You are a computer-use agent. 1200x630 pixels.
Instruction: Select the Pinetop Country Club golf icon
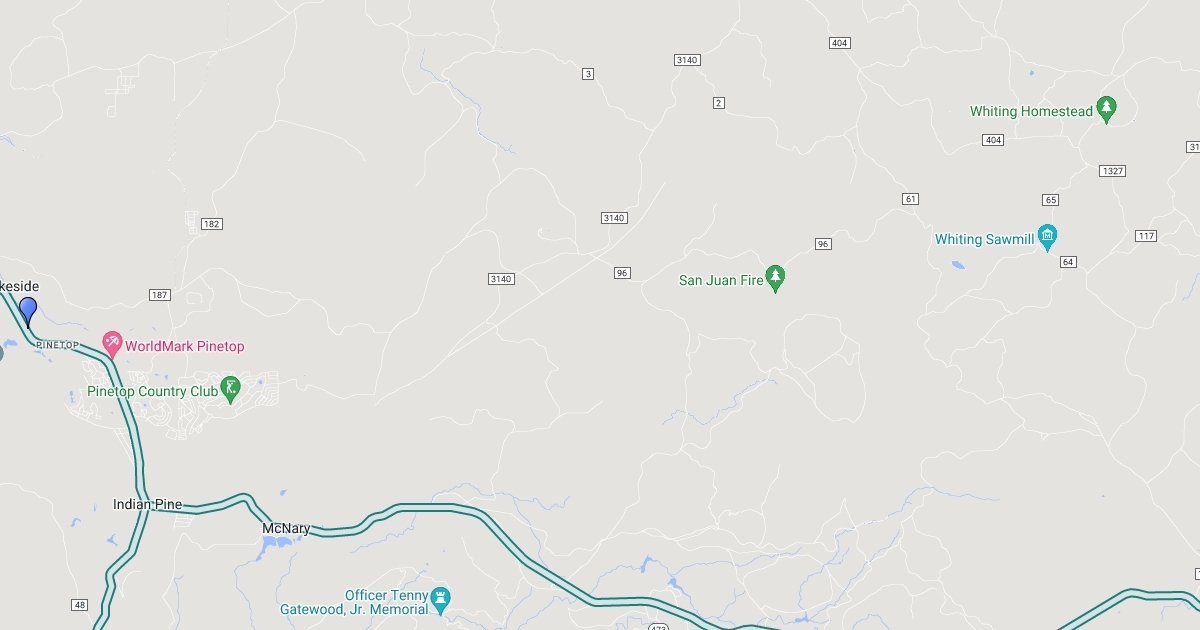pyautogui.click(x=231, y=391)
